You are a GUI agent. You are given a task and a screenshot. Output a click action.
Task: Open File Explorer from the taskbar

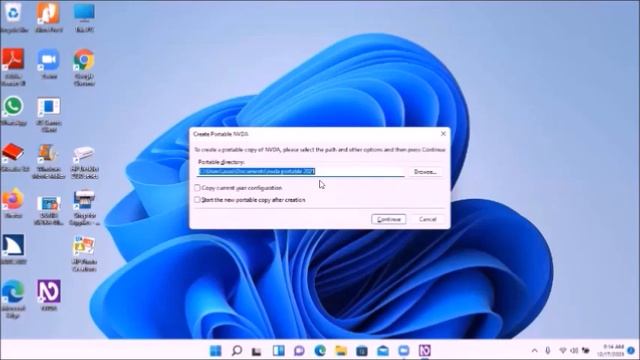pyautogui.click(x=341, y=350)
